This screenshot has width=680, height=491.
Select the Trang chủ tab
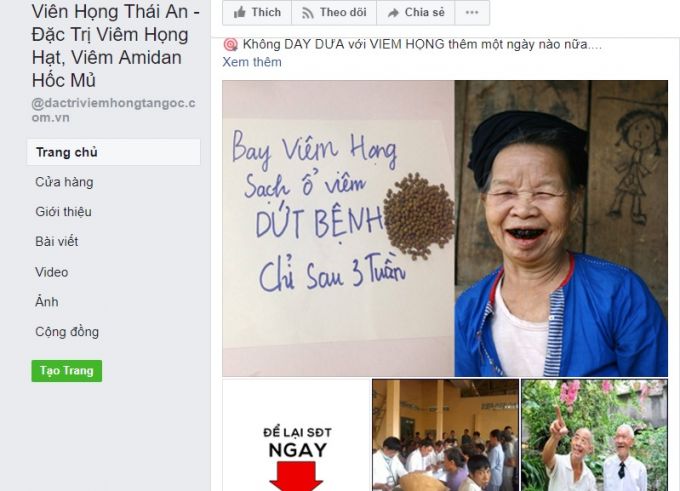114,152
